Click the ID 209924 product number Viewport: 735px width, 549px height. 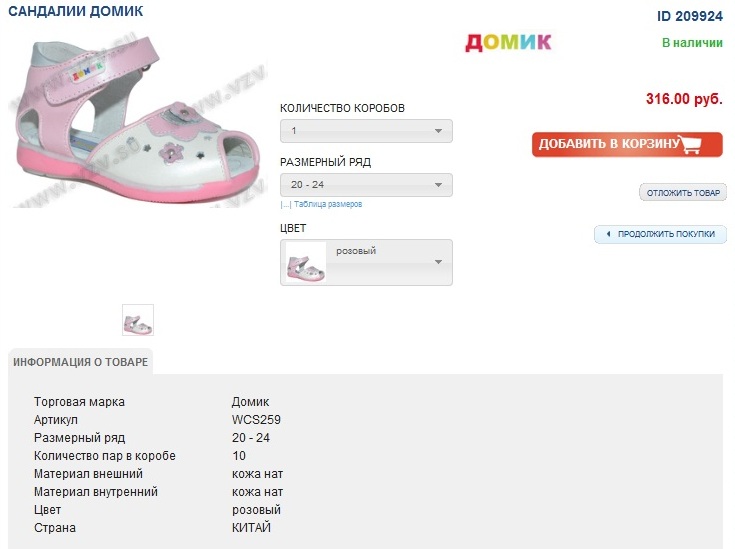(x=689, y=16)
